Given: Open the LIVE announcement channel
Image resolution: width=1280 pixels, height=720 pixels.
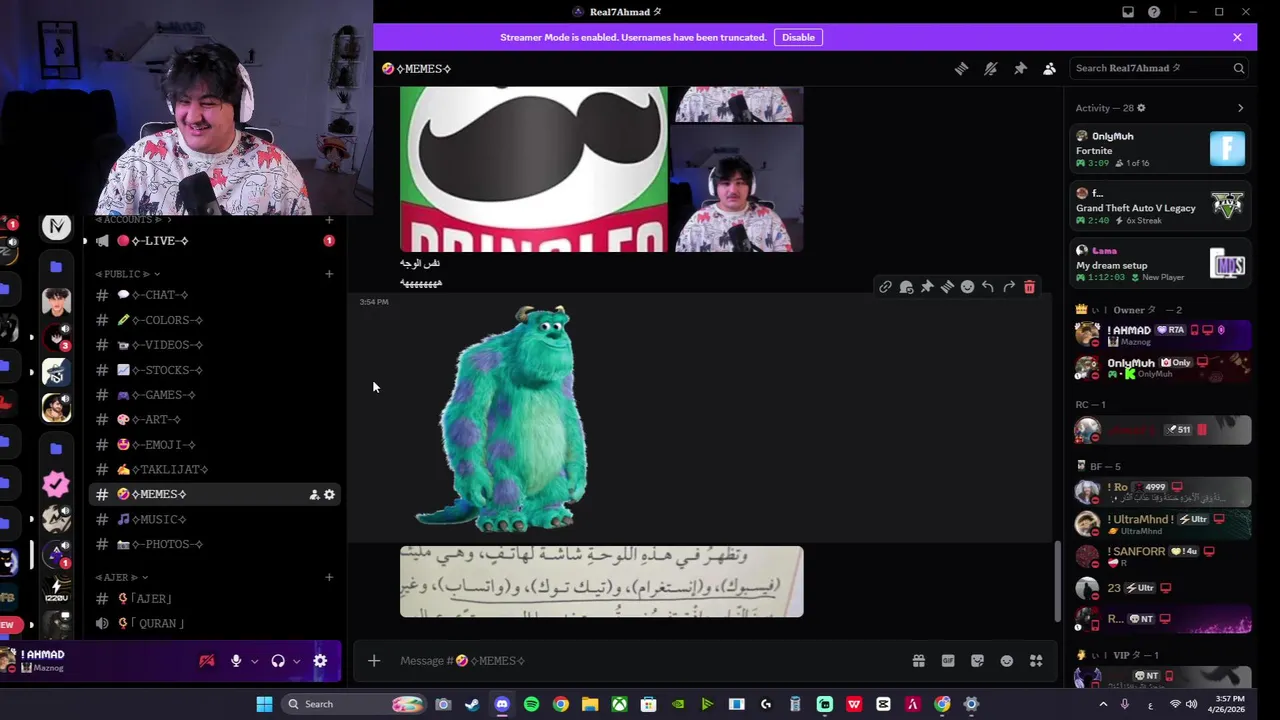Looking at the screenshot, I should point(215,241).
